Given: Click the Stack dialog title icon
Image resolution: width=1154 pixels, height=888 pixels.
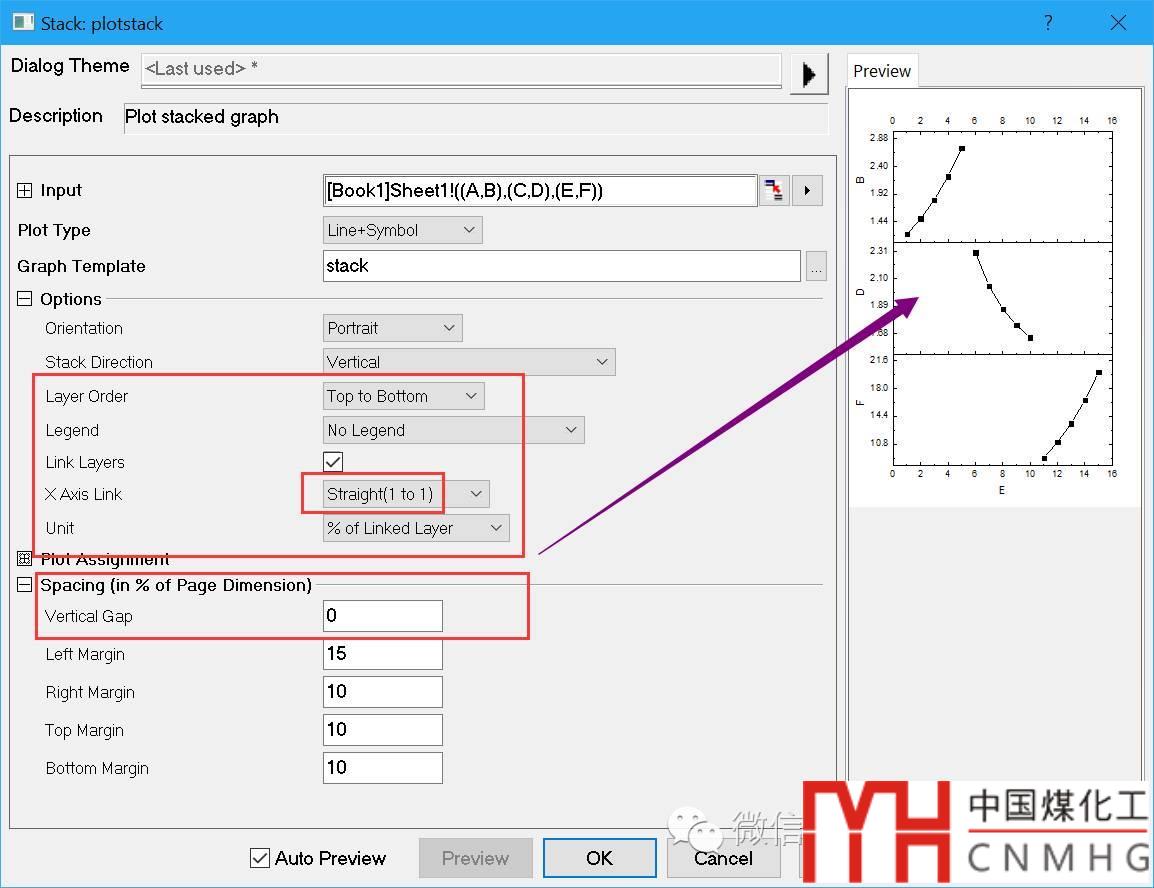Looking at the screenshot, I should tap(23, 22).
